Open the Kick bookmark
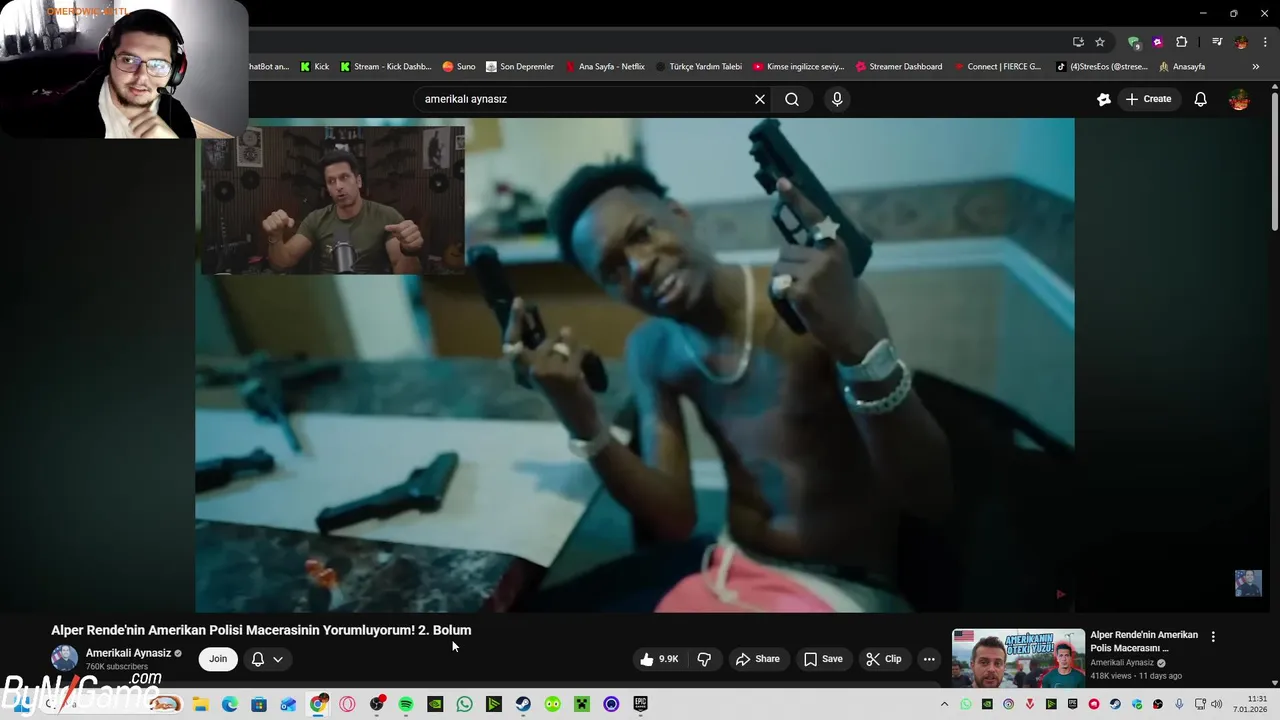The image size is (1280, 720). tap(315, 67)
